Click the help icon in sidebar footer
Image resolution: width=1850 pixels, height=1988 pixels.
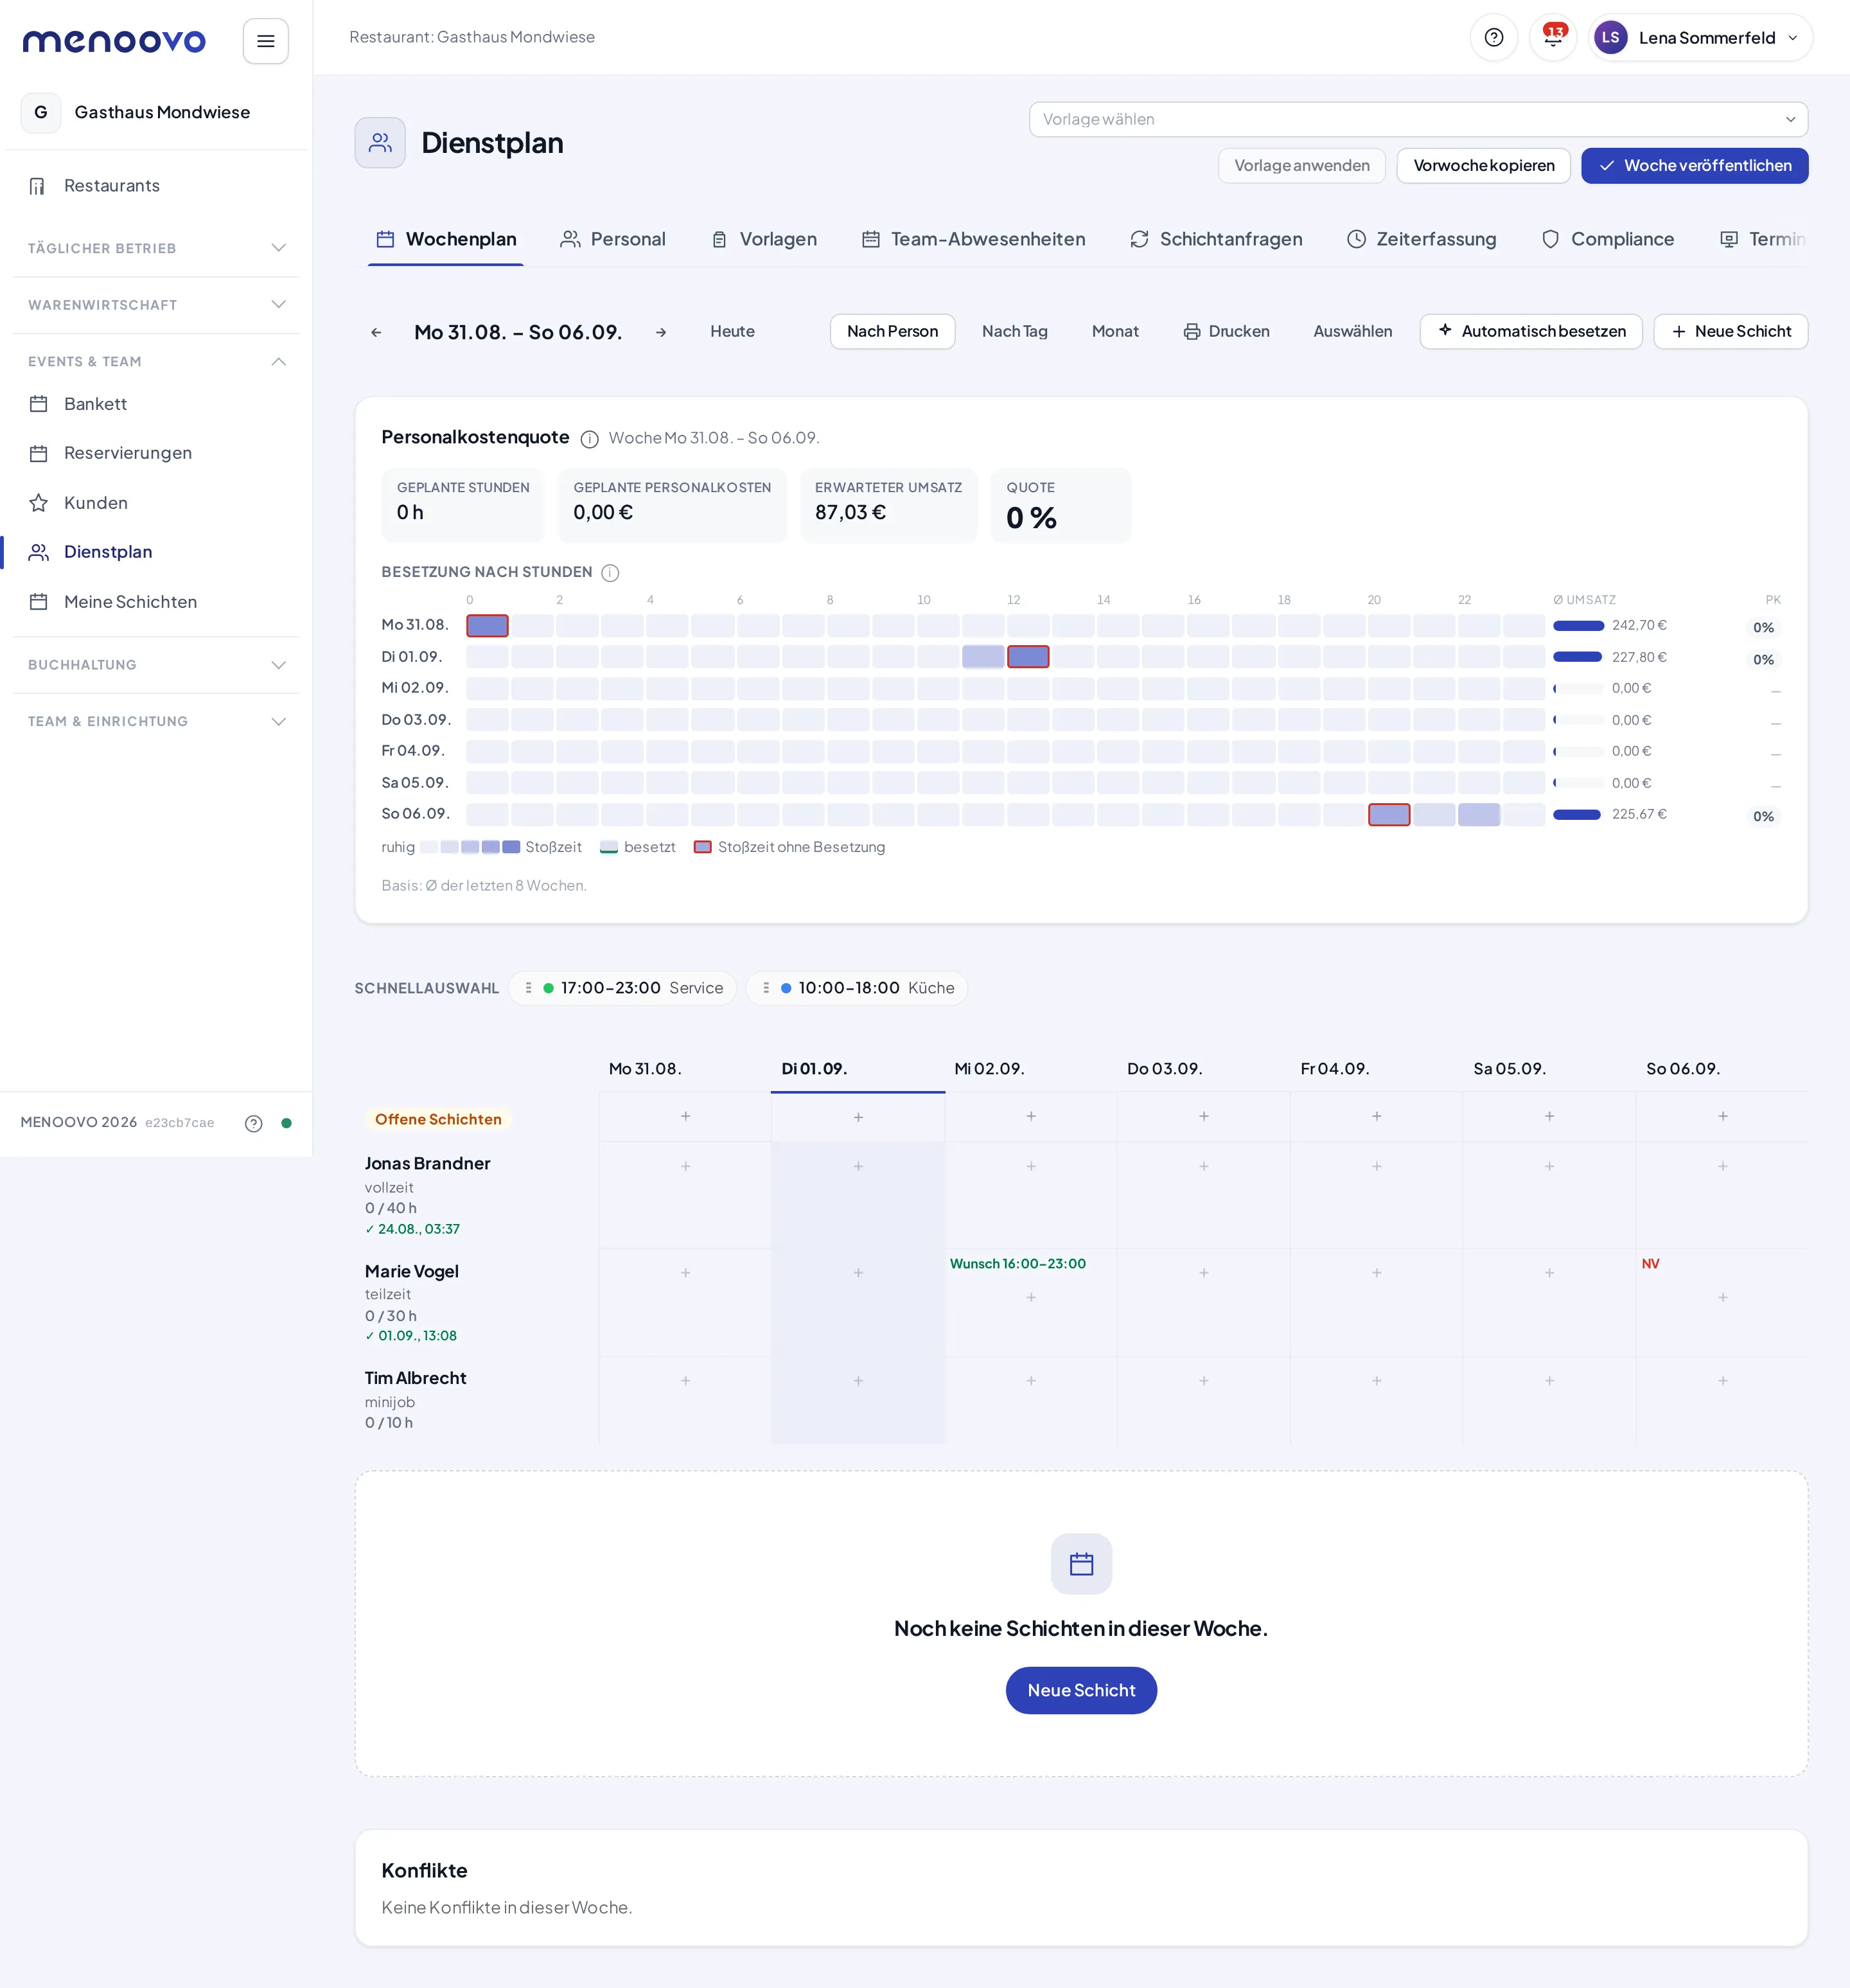pos(254,1123)
